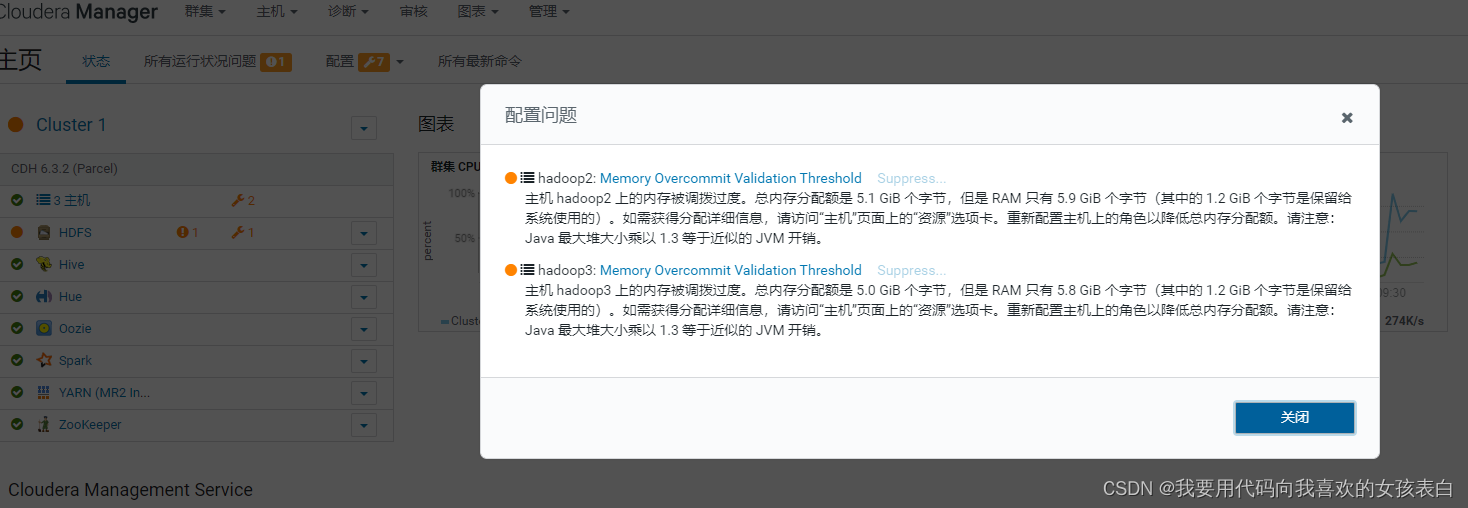Click the Cloudera Manager logo
The width and height of the screenshot is (1468, 508).
click(x=79, y=12)
